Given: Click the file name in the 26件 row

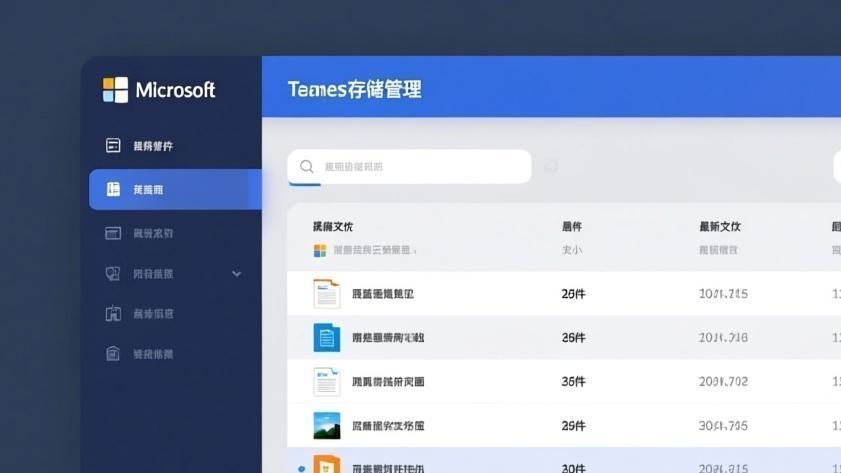Looking at the screenshot, I should click(388, 338).
